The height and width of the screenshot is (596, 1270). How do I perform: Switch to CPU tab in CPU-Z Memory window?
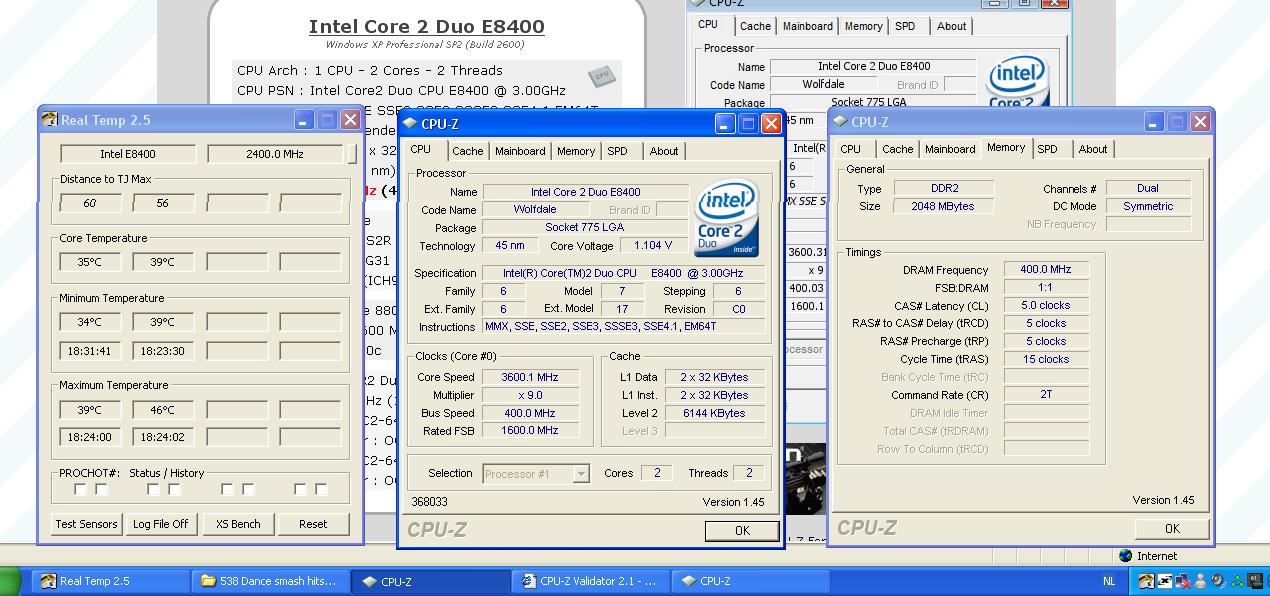pos(851,149)
